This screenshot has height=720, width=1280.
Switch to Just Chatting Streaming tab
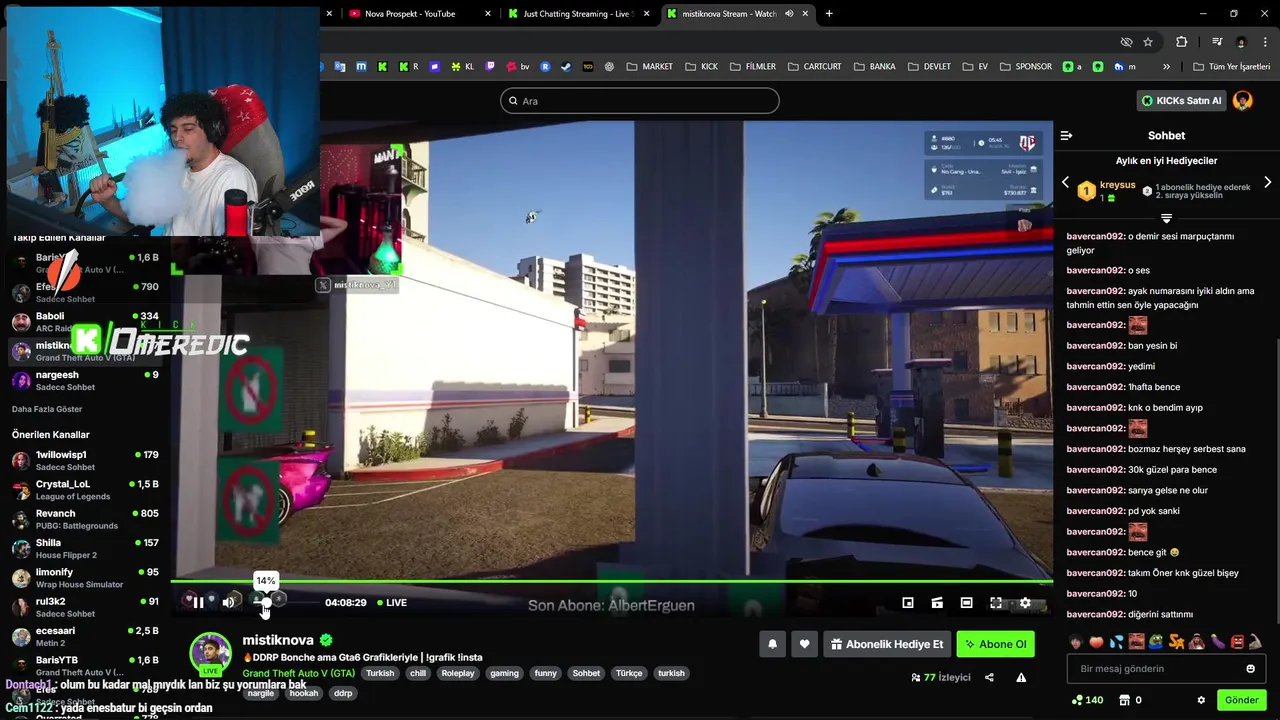click(x=579, y=14)
